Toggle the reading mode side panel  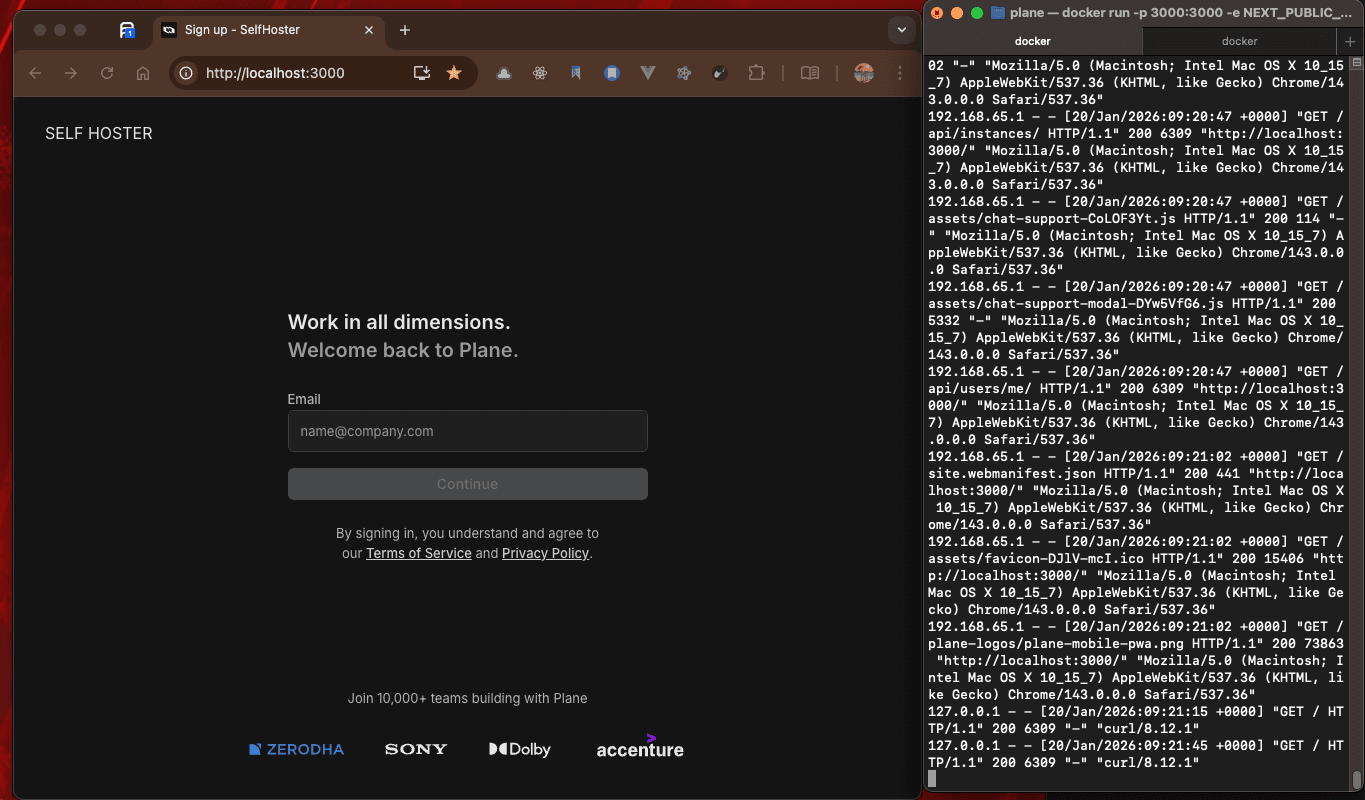(810, 73)
